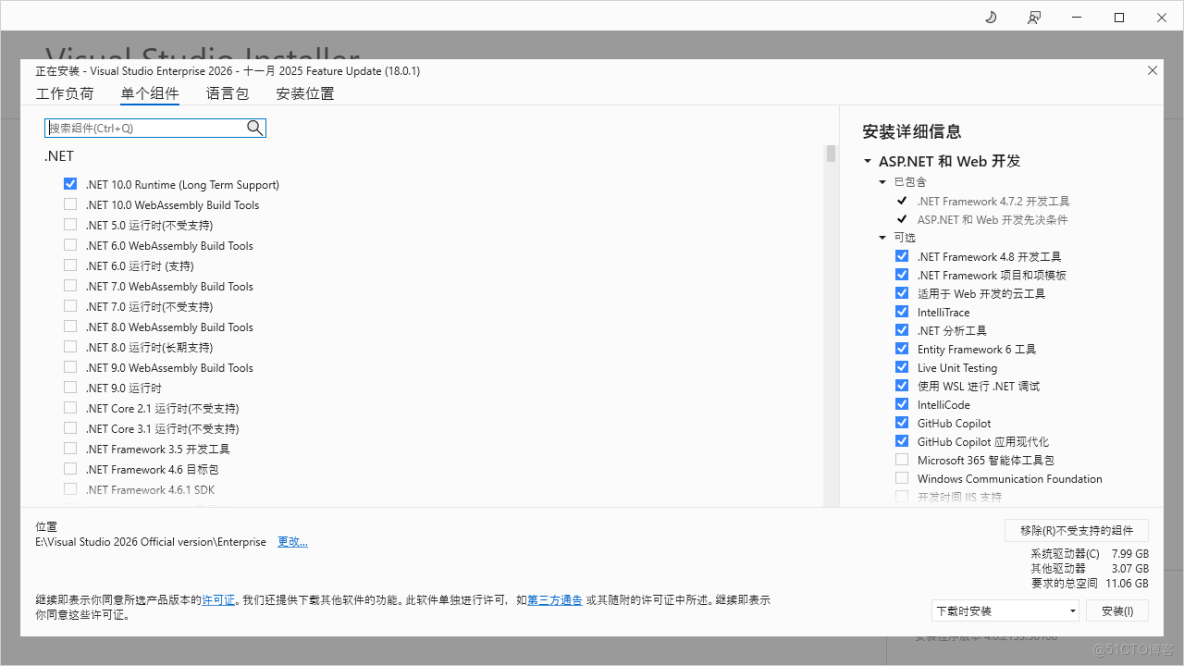Click the 更改... link to change install location
This screenshot has width=1184, height=666.
pos(291,541)
